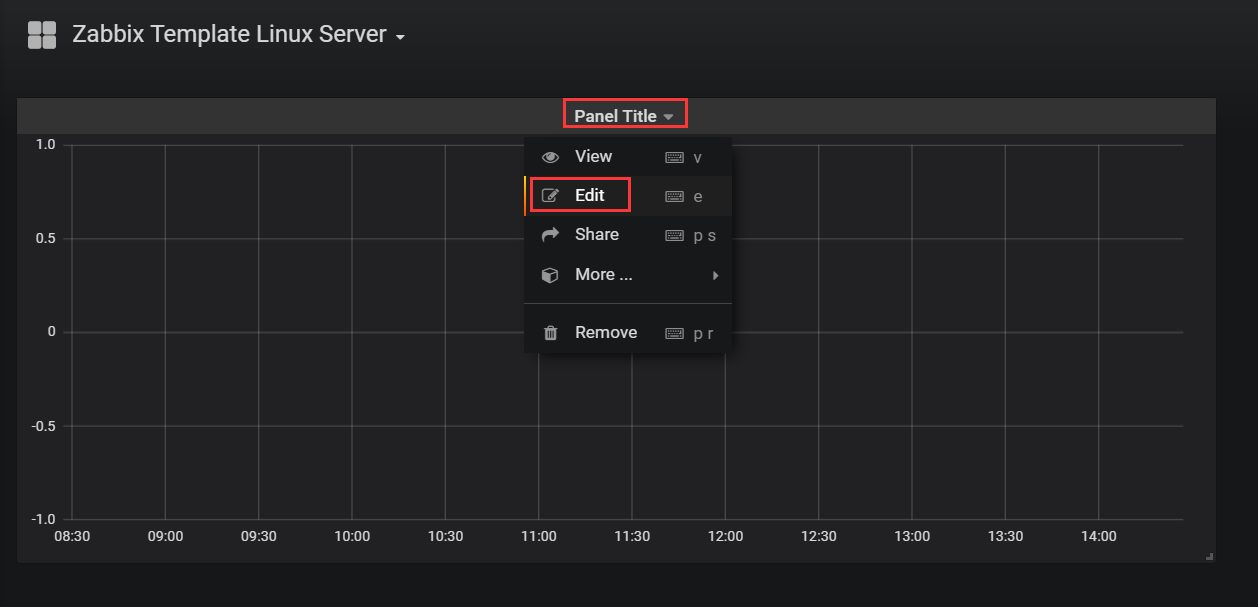Click the share arrow icon
This screenshot has width=1258, height=607.
coord(550,235)
